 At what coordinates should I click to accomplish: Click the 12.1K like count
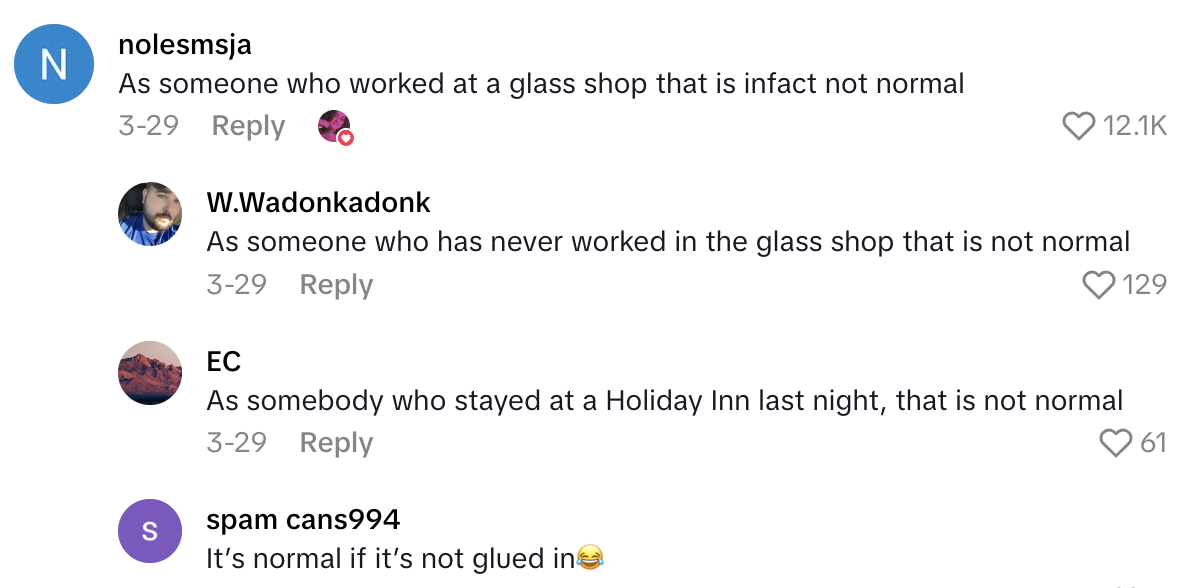[x=1134, y=126]
